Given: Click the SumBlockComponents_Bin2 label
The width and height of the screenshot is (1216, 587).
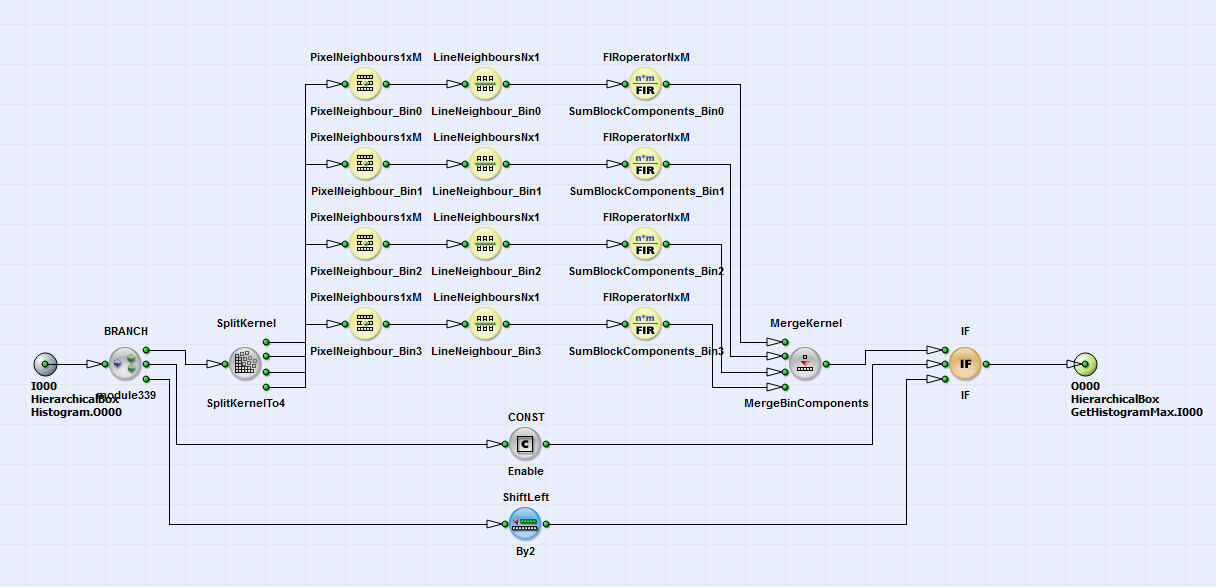Looking at the screenshot, I should (646, 271).
